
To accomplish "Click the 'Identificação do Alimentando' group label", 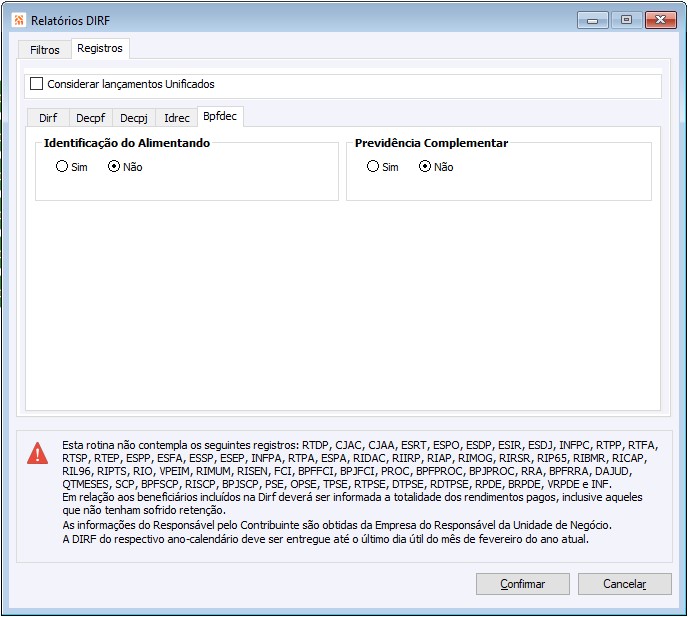I will click(127, 143).
